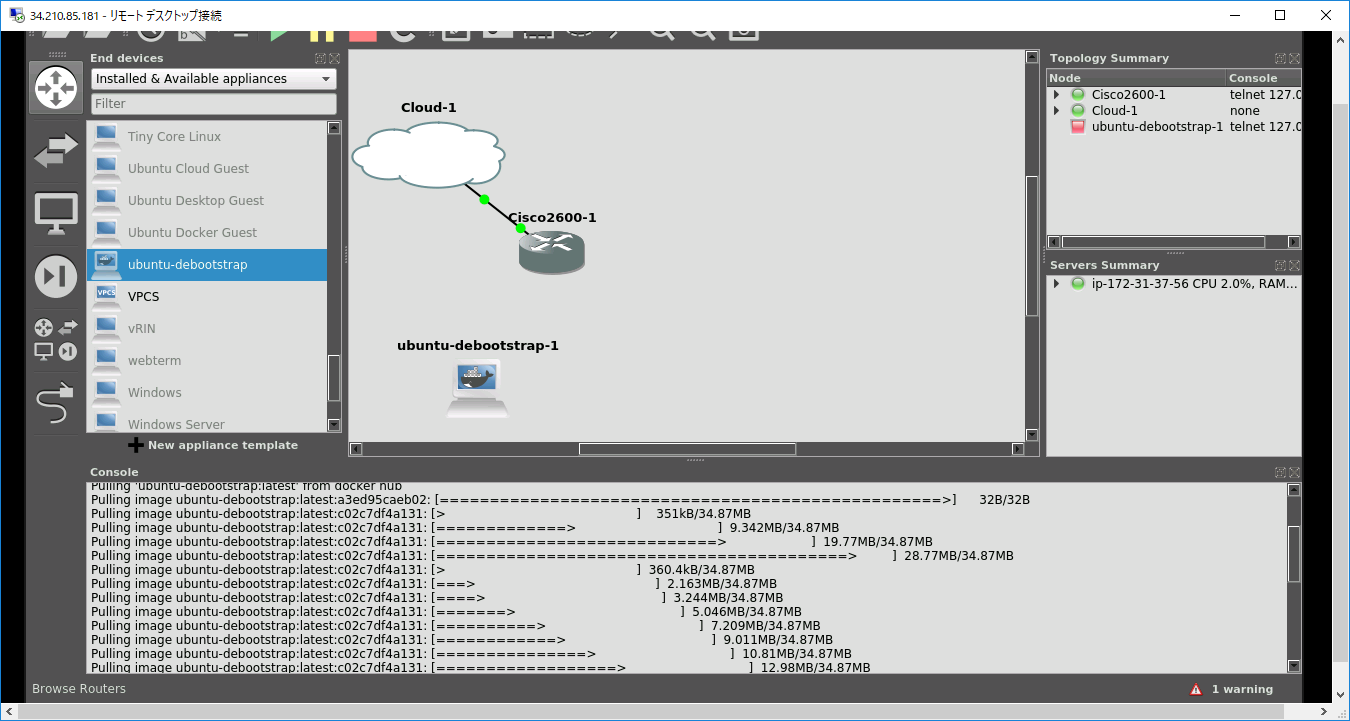
Task: Maximize the Remote Desktop window
Action: [1280, 15]
